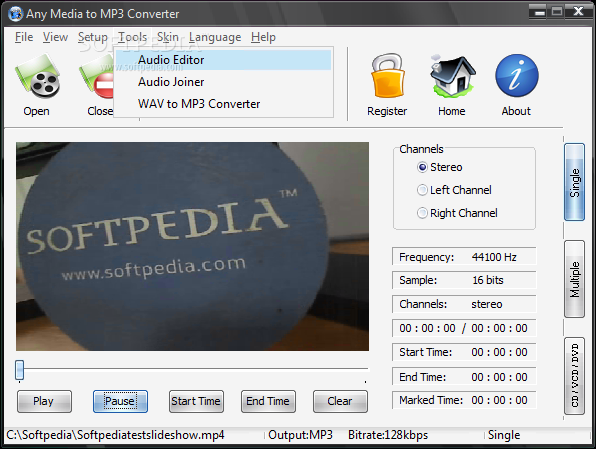Click the Clear button

pos(340,401)
